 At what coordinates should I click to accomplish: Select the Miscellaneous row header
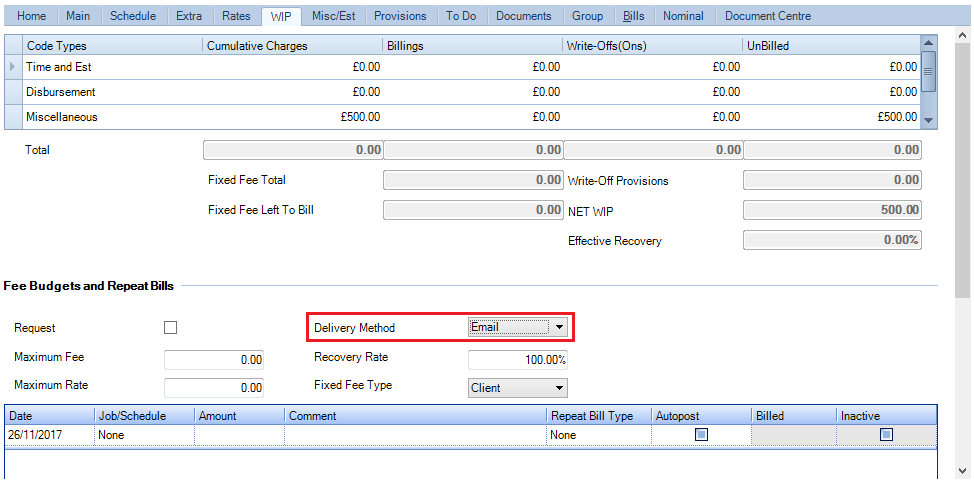14,117
